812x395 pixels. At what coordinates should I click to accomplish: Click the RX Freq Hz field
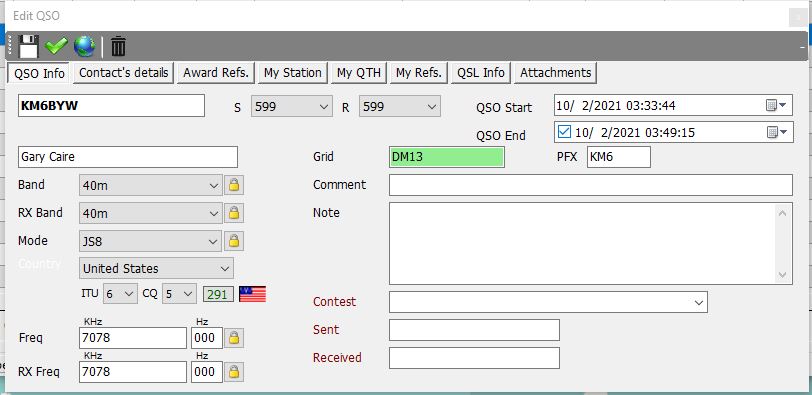[207, 372]
